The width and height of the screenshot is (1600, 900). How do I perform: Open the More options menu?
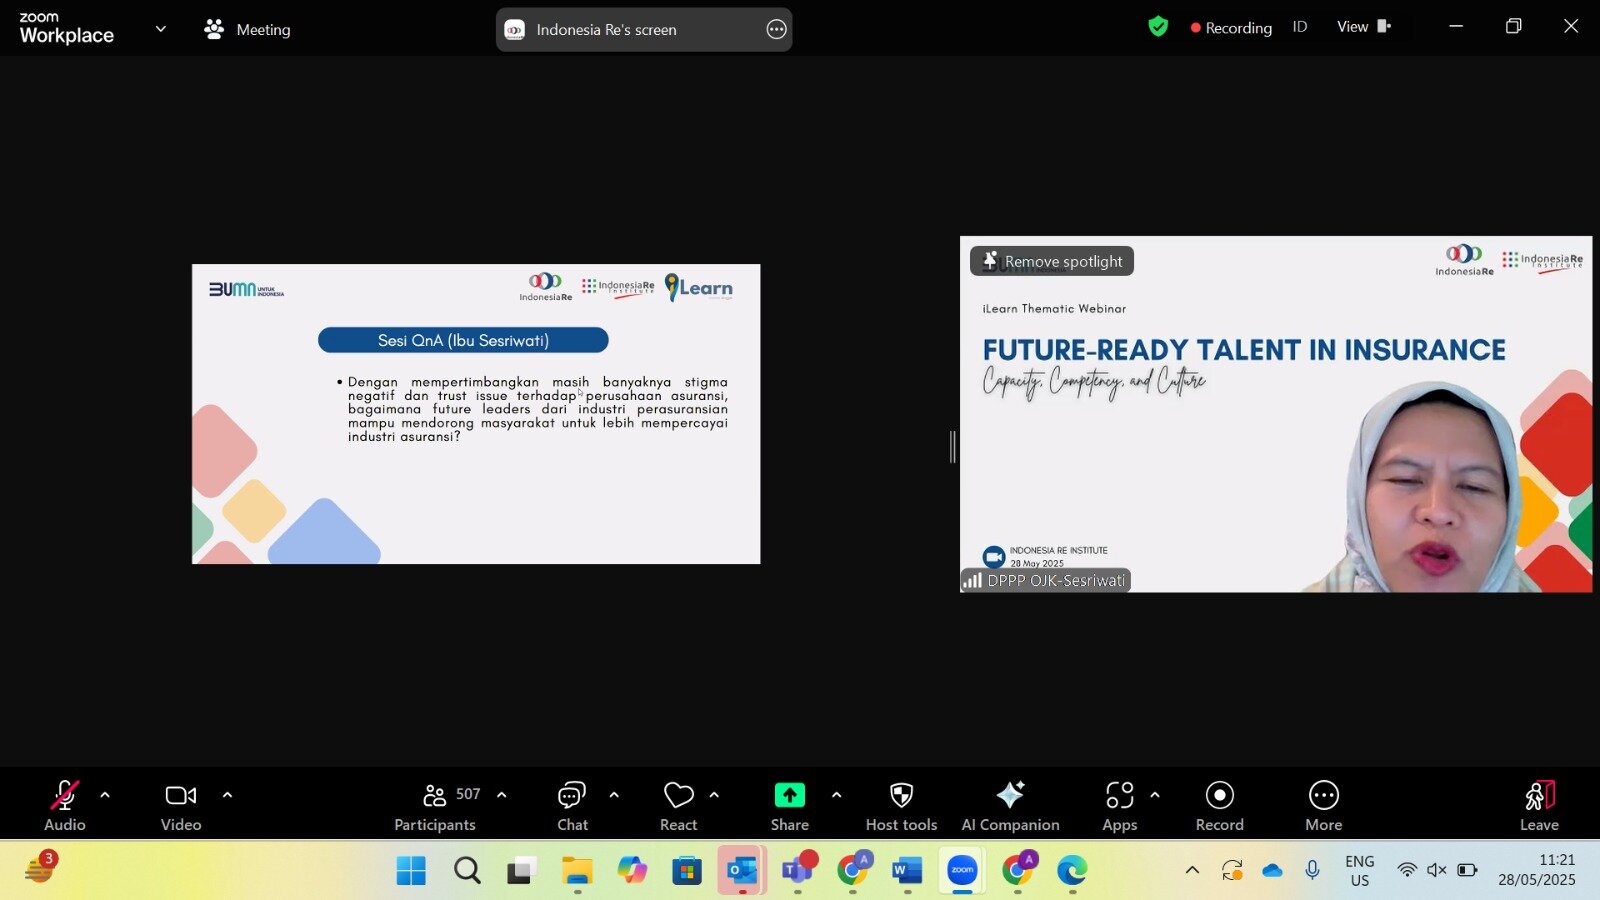point(1324,805)
